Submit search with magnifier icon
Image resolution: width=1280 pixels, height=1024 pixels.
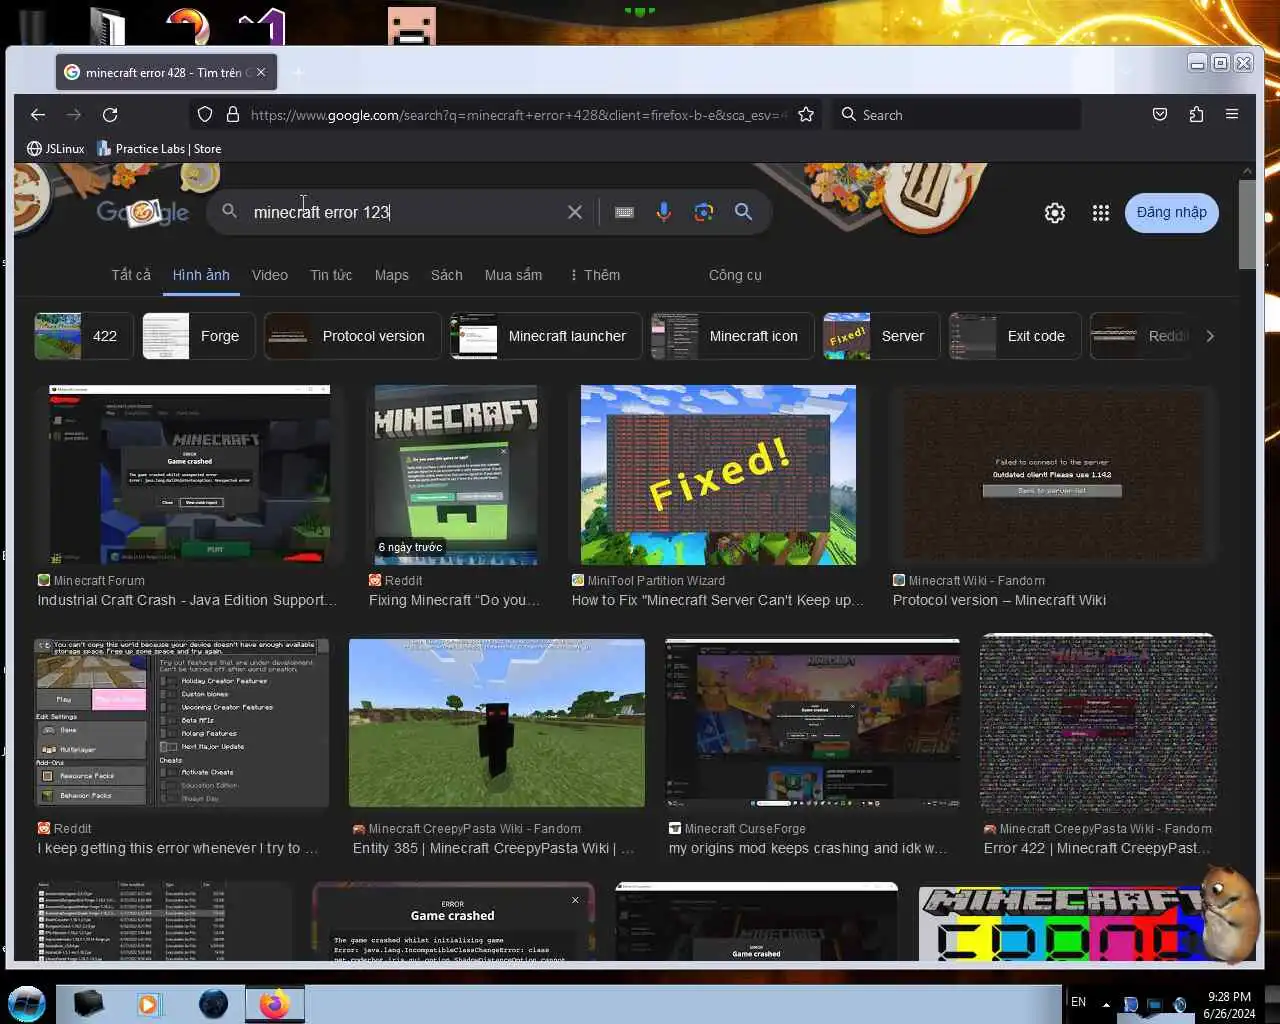743,212
